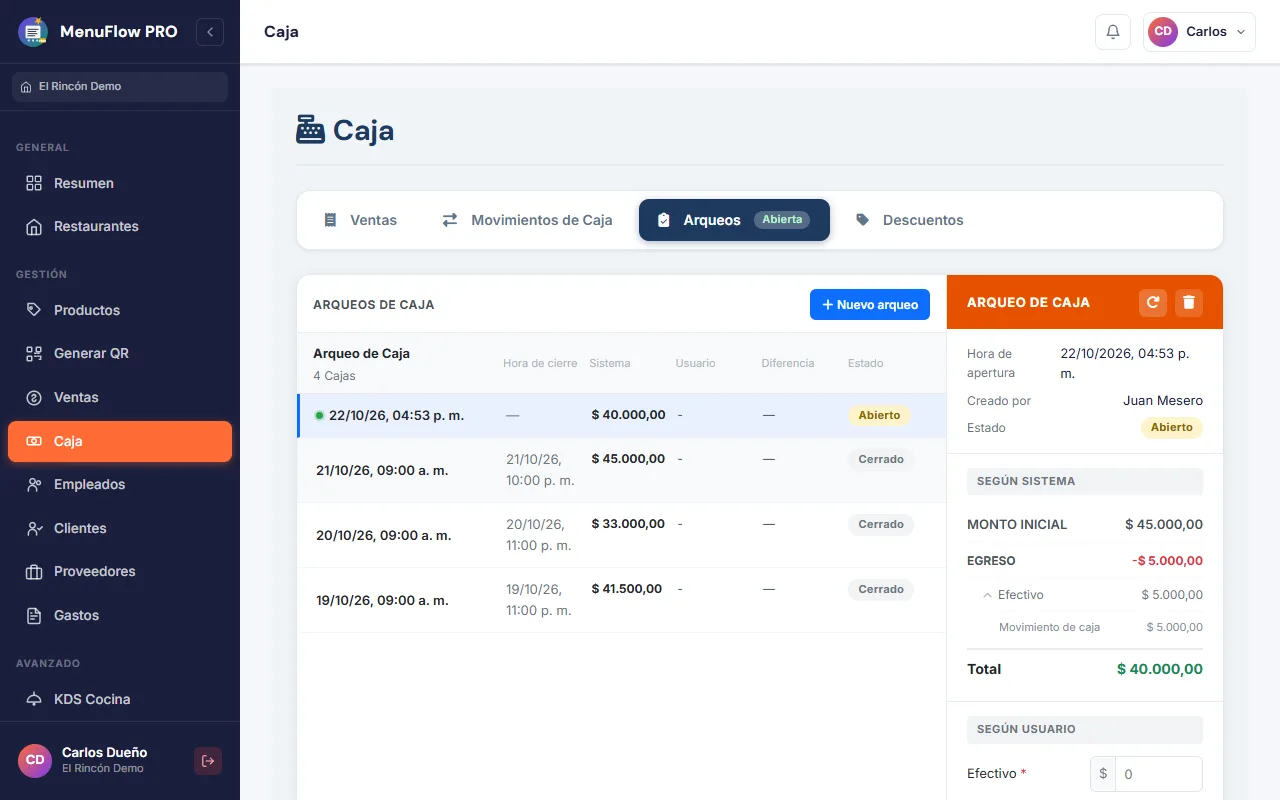Click the Cerrado badge on the 21/10/26 row

(x=881, y=460)
